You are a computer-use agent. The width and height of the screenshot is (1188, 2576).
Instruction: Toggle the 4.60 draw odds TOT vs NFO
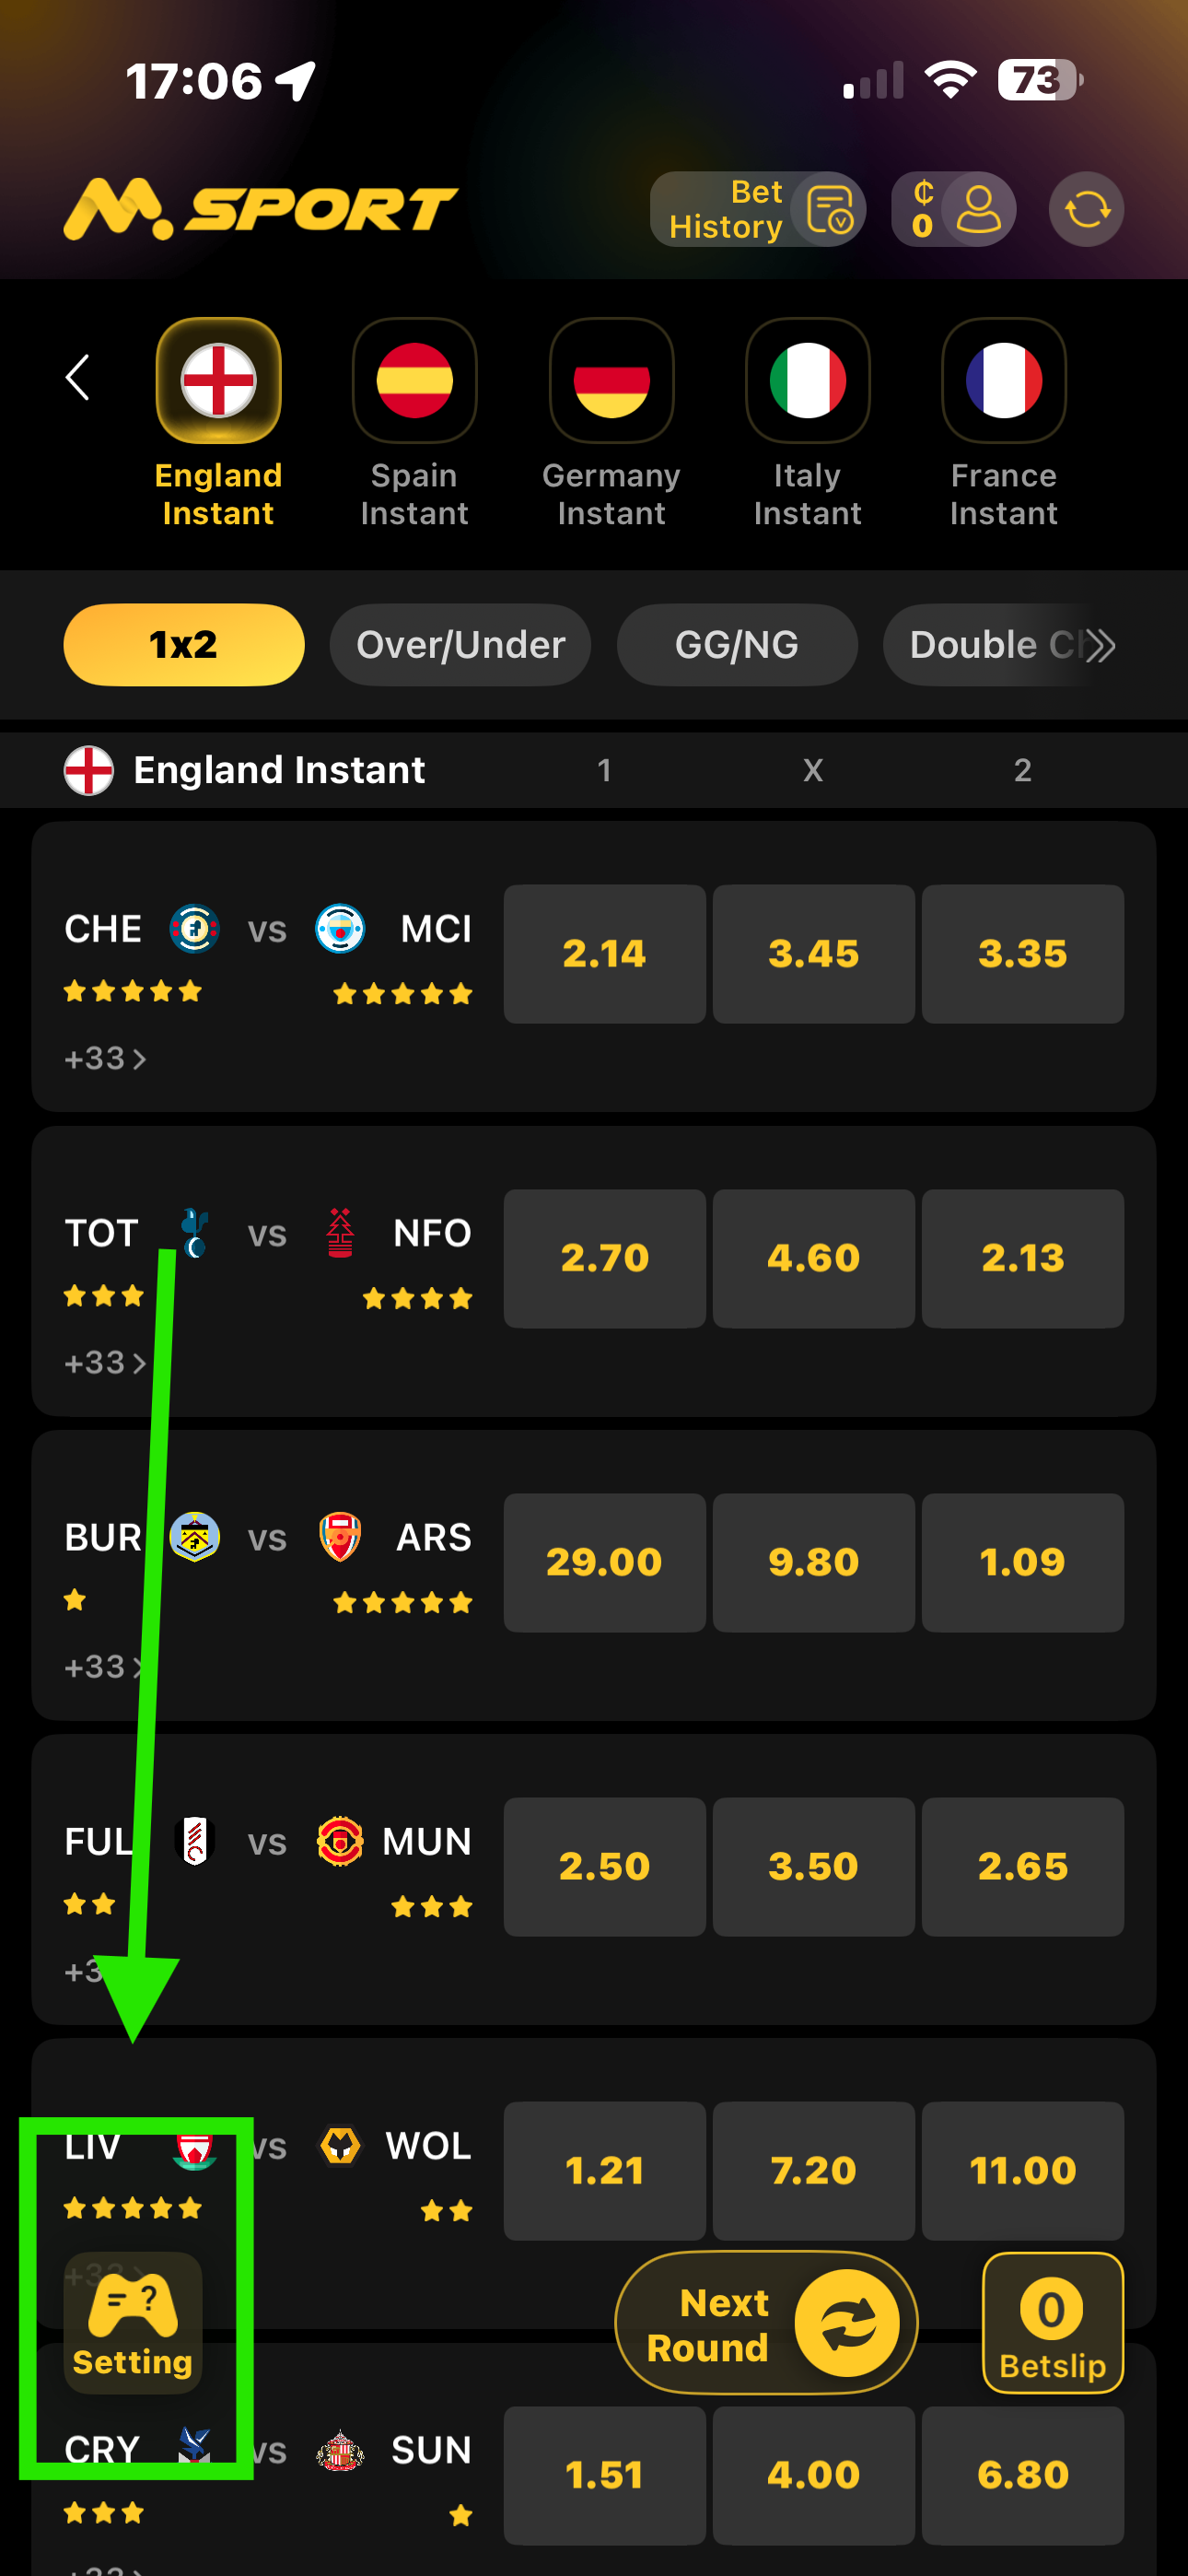pyautogui.click(x=813, y=1258)
